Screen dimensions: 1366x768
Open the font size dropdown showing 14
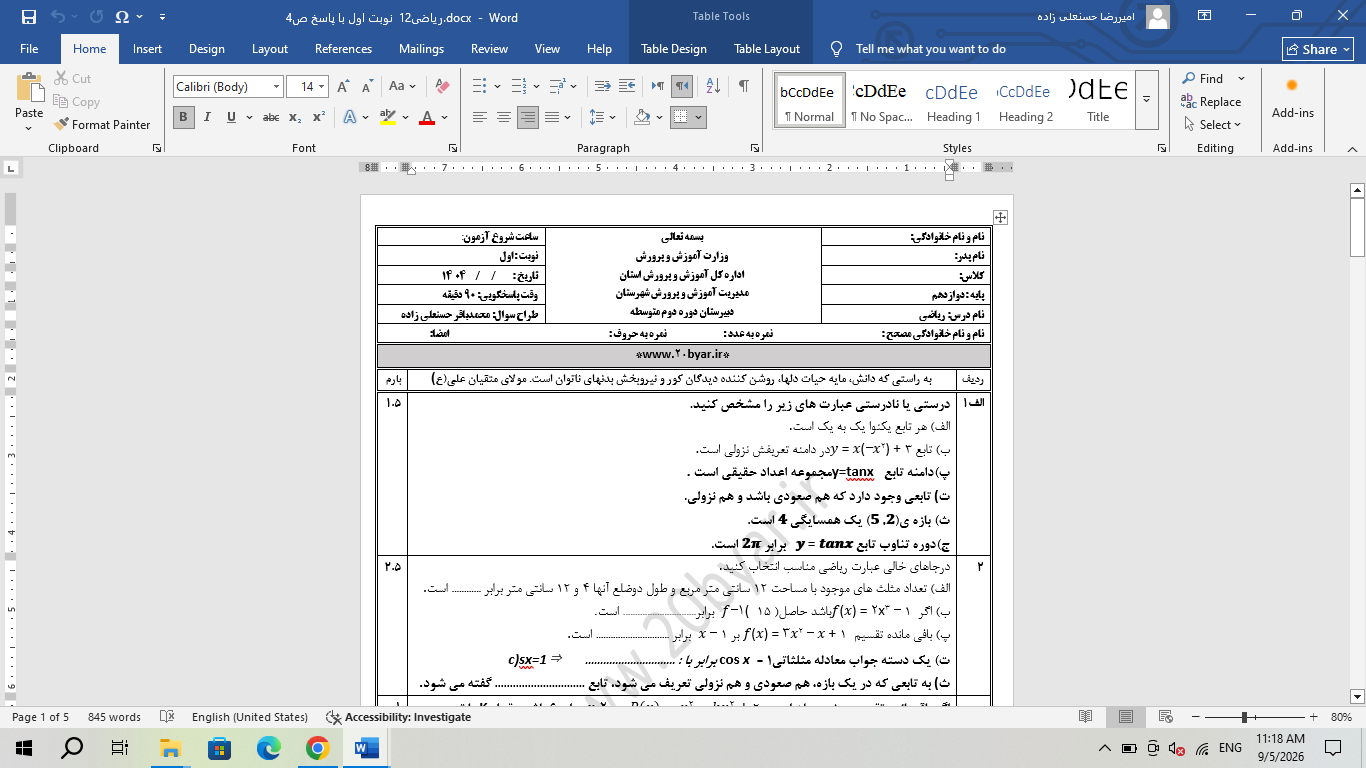(322, 87)
